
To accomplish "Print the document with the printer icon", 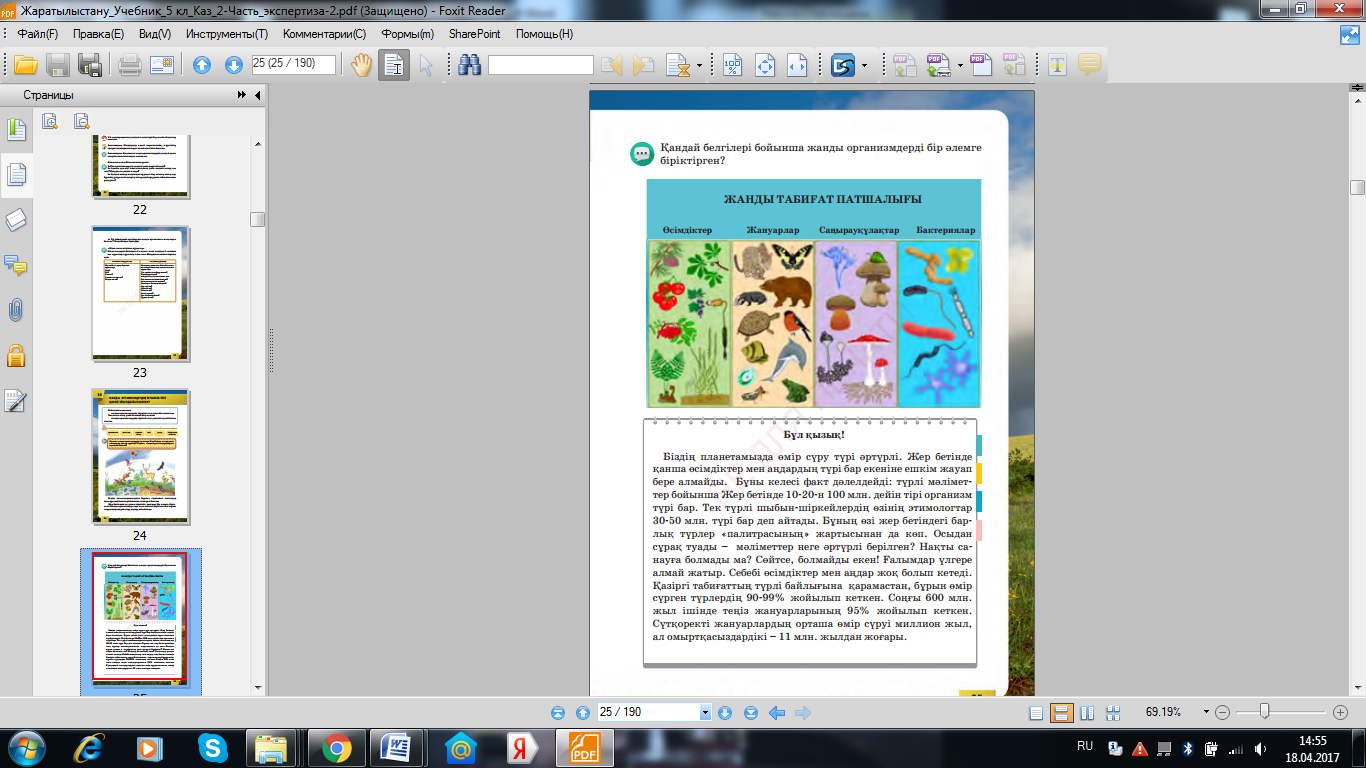I will [130, 66].
